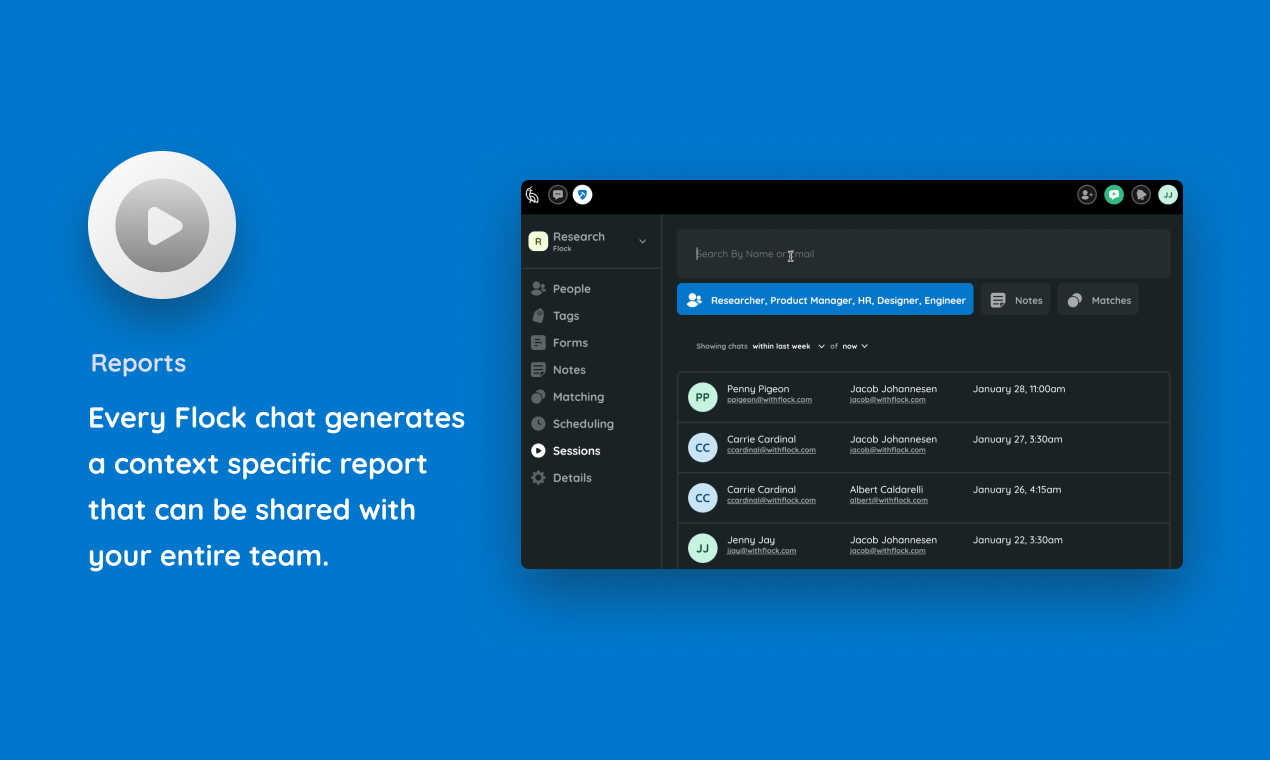Click the Reports heading text
Image resolution: width=1270 pixels, height=760 pixels.
tap(139, 364)
